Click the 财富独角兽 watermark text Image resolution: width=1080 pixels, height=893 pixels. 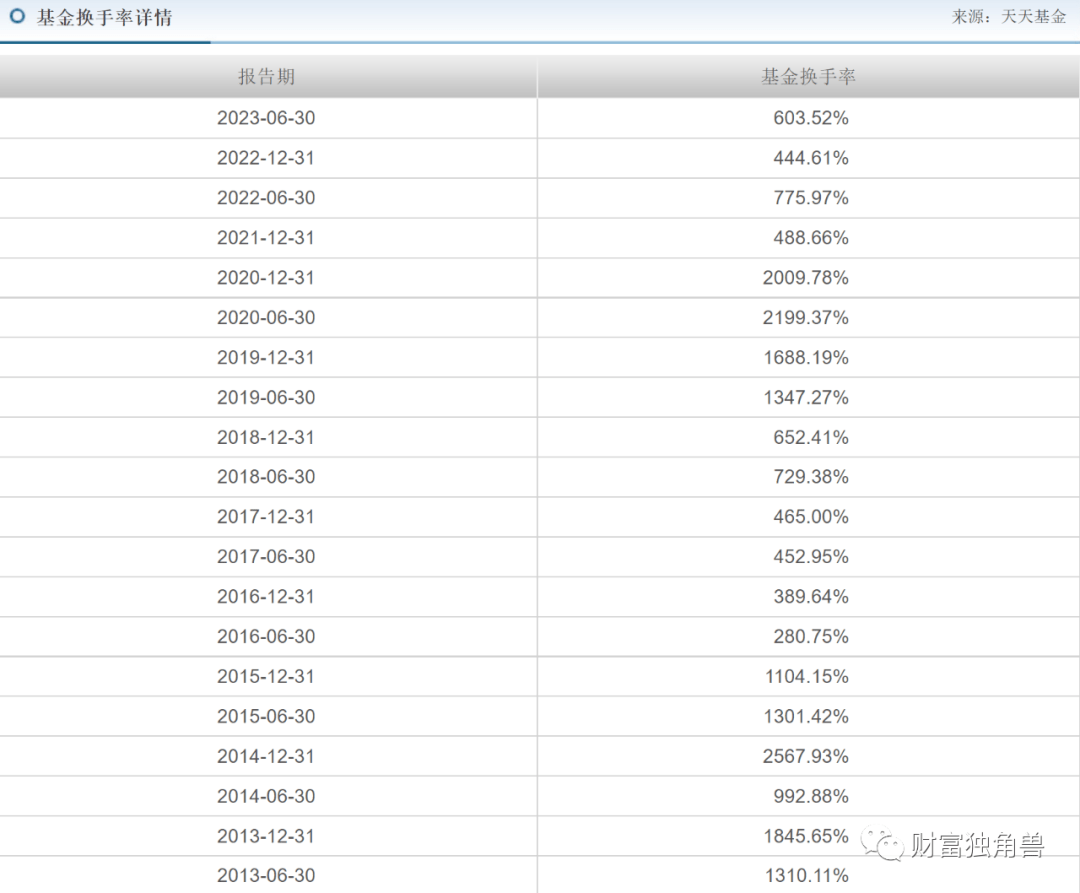point(977,846)
